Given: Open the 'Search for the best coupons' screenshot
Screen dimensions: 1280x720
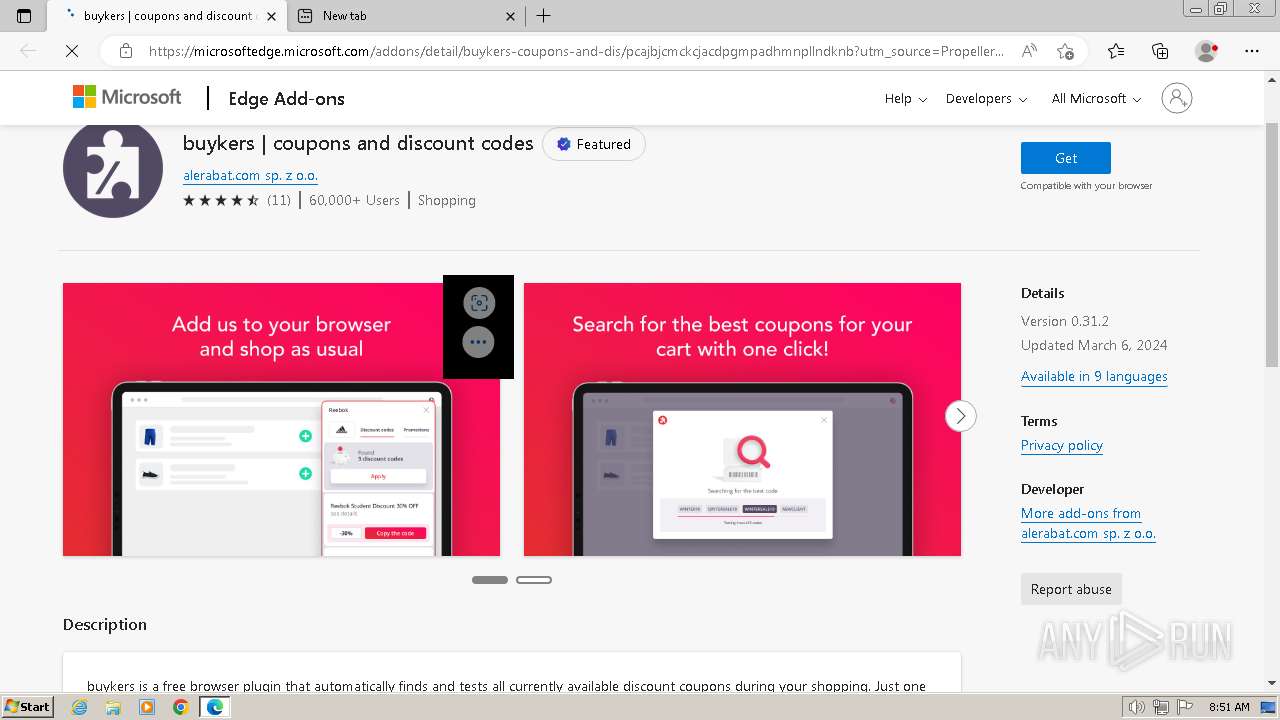Looking at the screenshot, I should pyautogui.click(x=742, y=420).
